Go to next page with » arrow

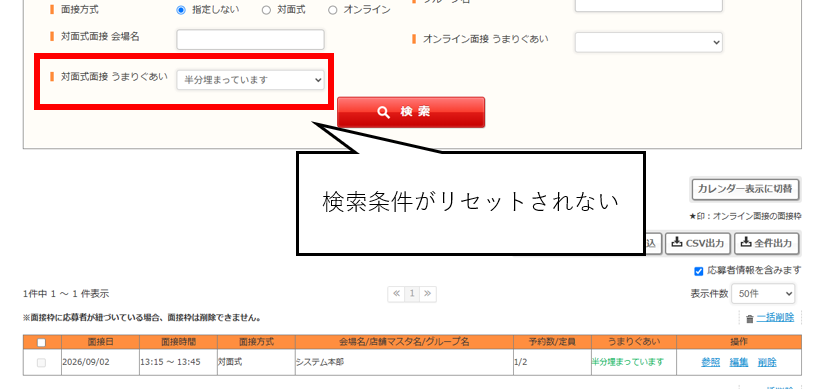428,293
